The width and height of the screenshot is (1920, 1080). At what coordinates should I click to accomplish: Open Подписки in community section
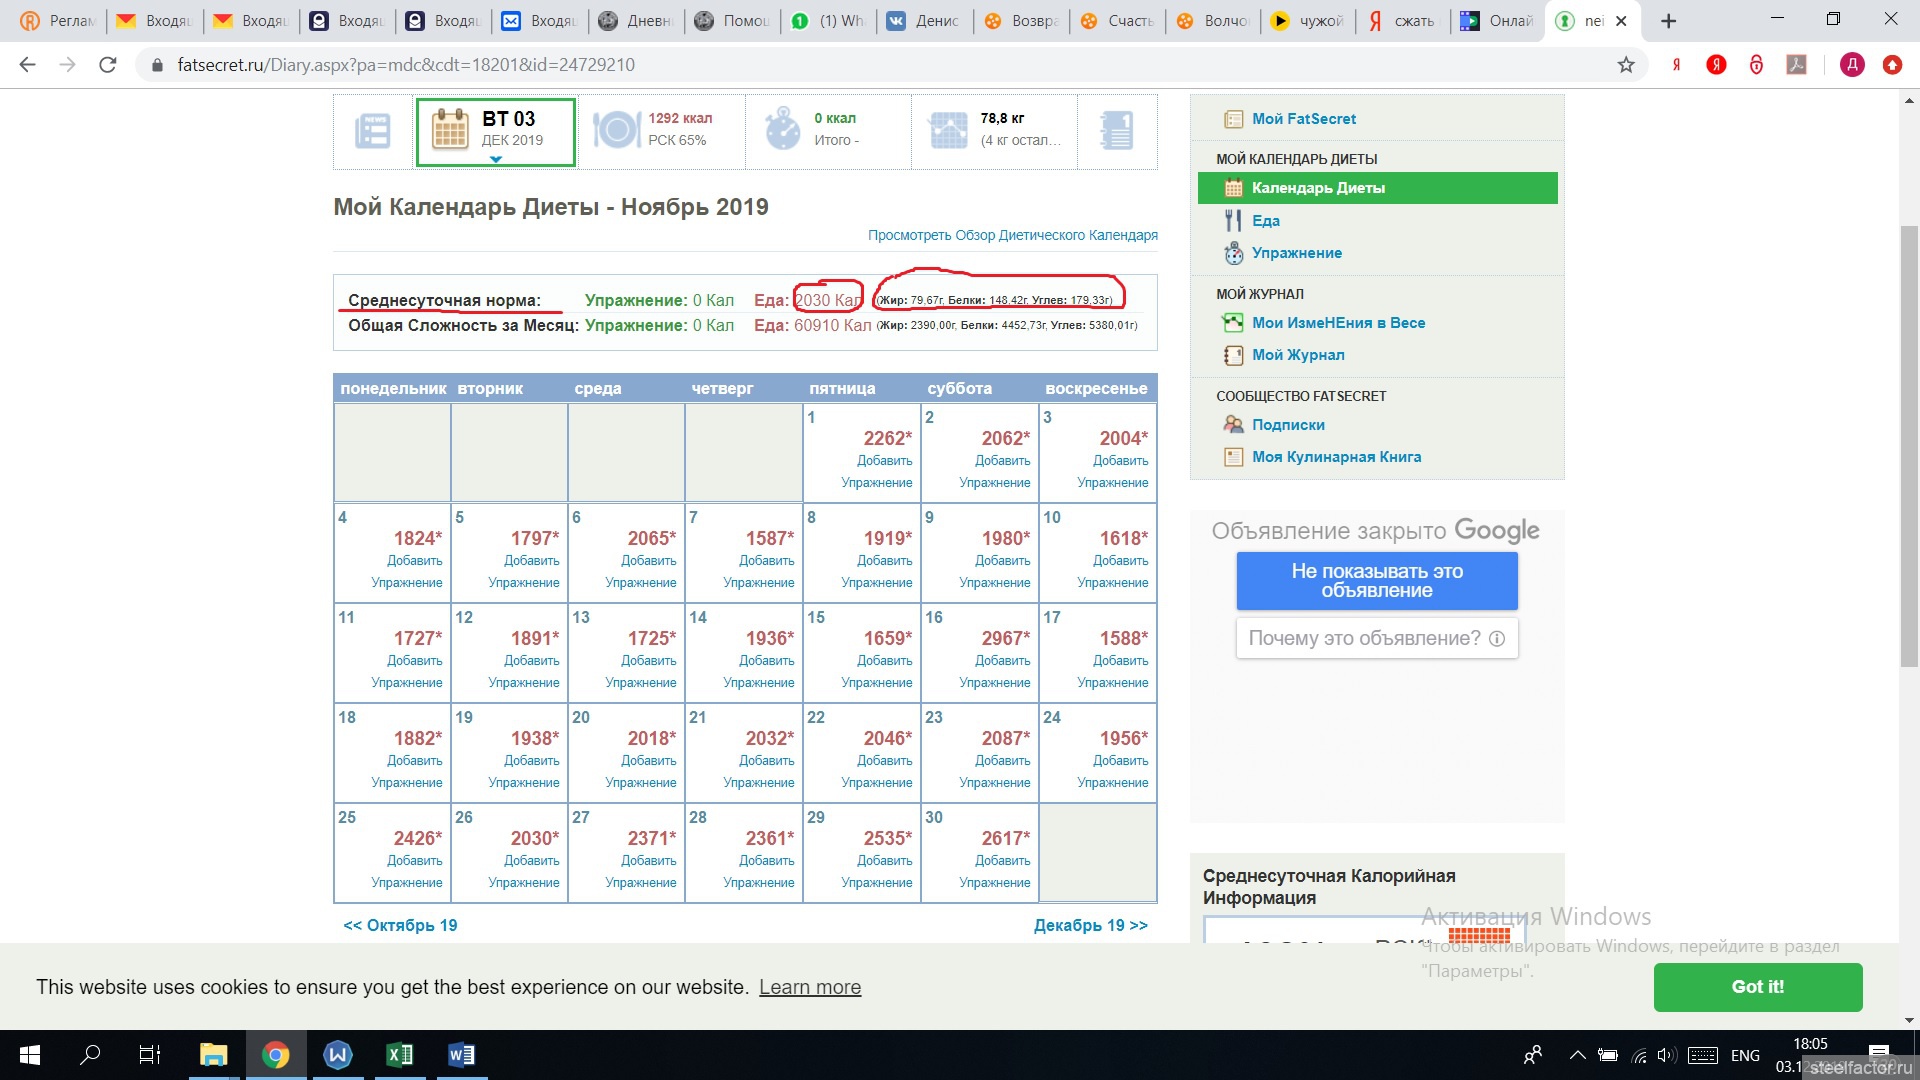1288,425
